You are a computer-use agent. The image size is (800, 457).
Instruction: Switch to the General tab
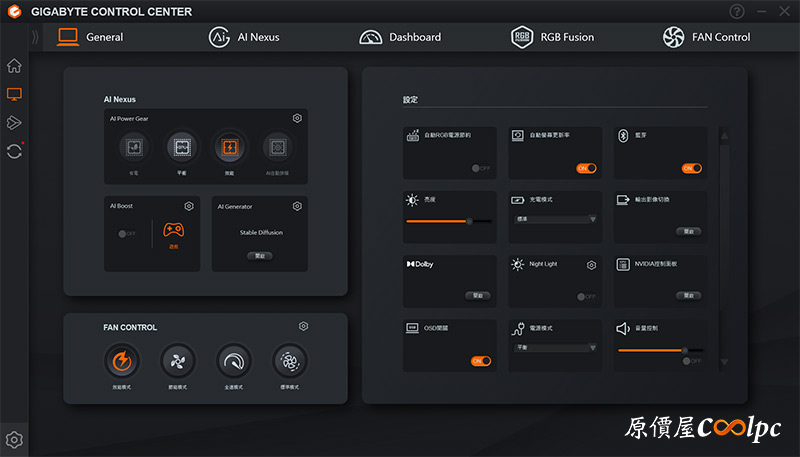(90, 37)
